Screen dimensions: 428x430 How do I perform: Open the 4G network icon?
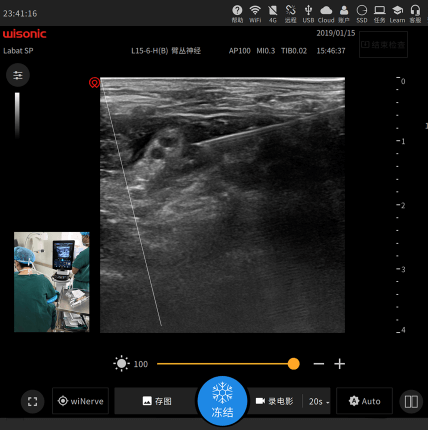[273, 14]
